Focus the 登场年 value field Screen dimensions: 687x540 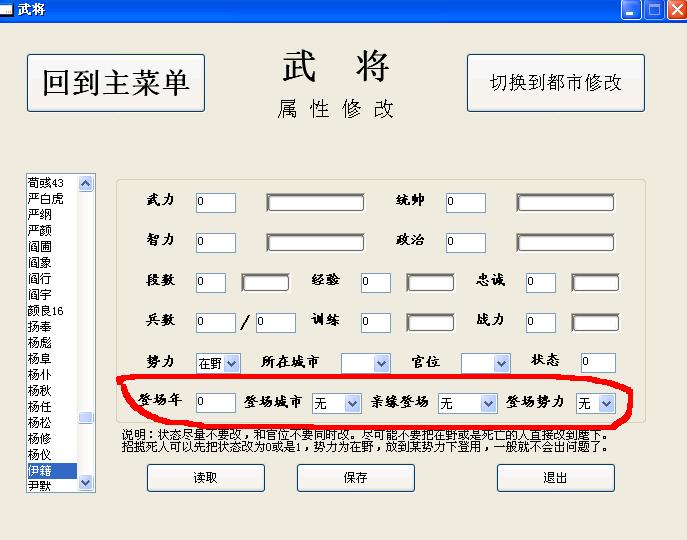(216, 403)
